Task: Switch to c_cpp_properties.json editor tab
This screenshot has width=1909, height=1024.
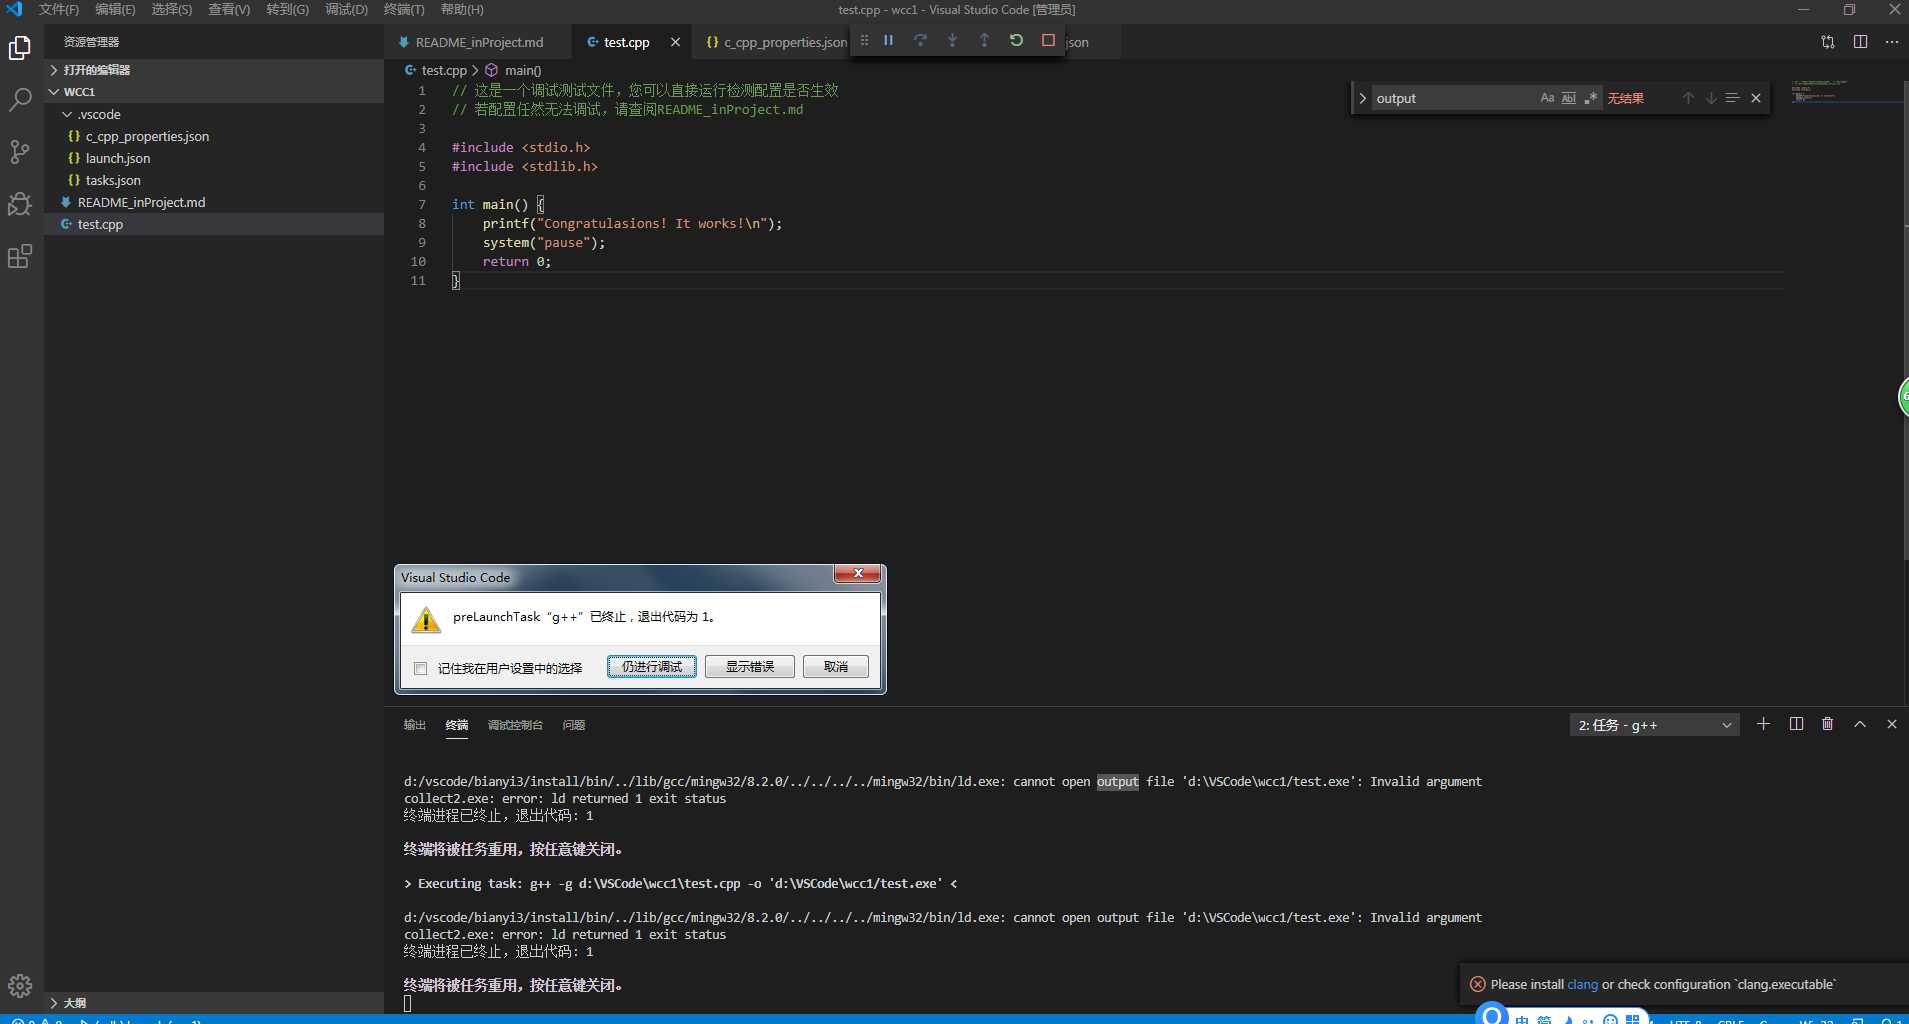Action: tap(776, 42)
